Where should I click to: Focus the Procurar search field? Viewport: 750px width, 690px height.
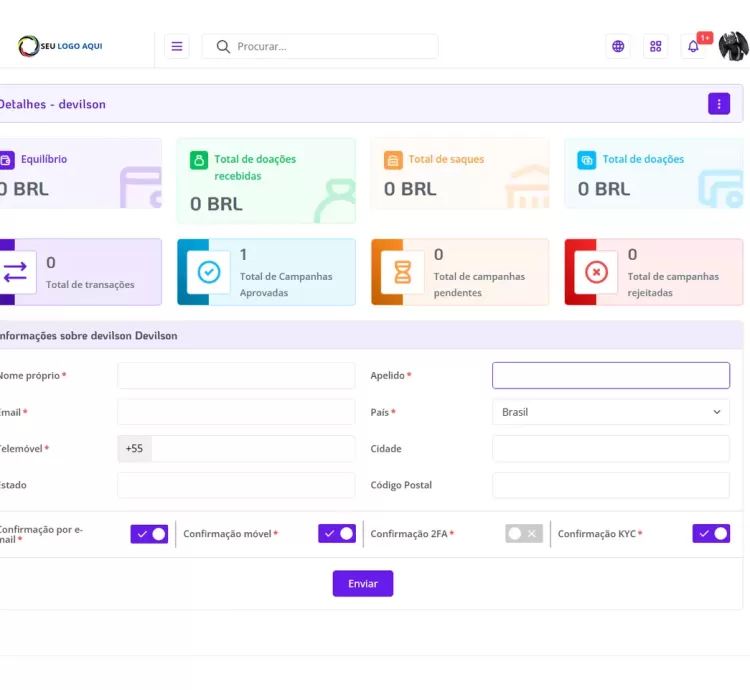coord(330,46)
